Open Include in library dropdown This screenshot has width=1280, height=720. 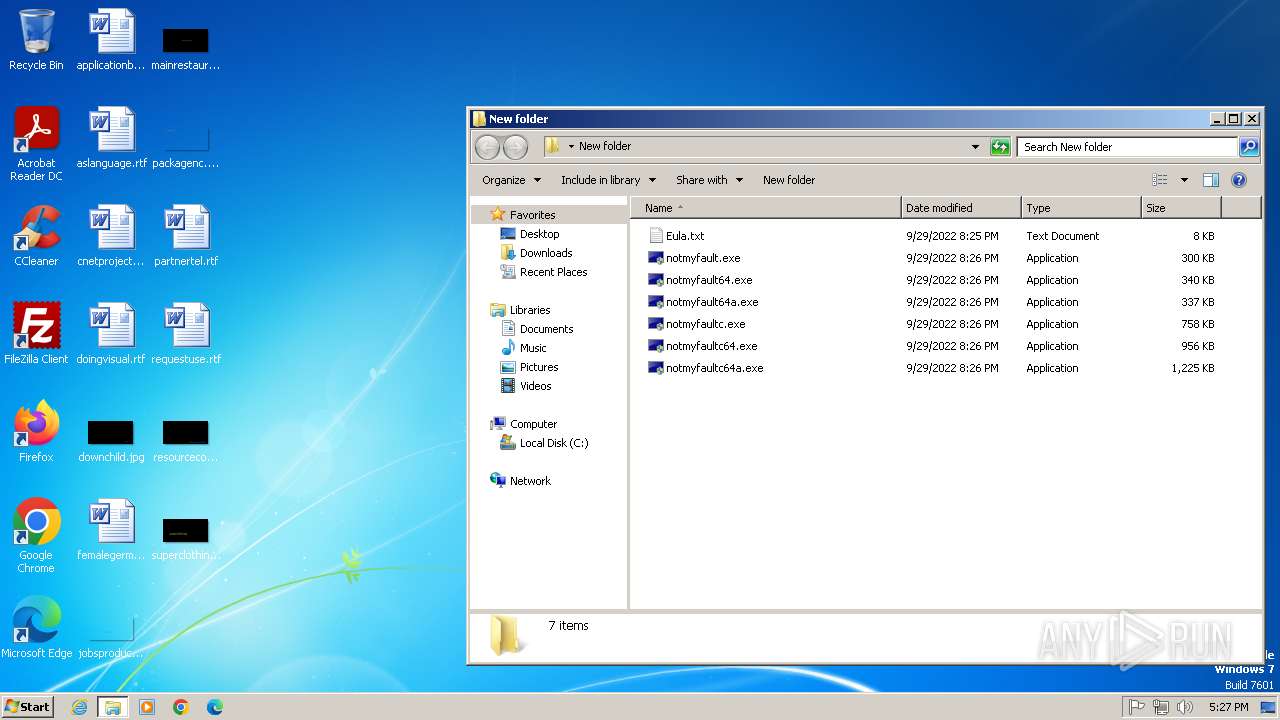[608, 180]
